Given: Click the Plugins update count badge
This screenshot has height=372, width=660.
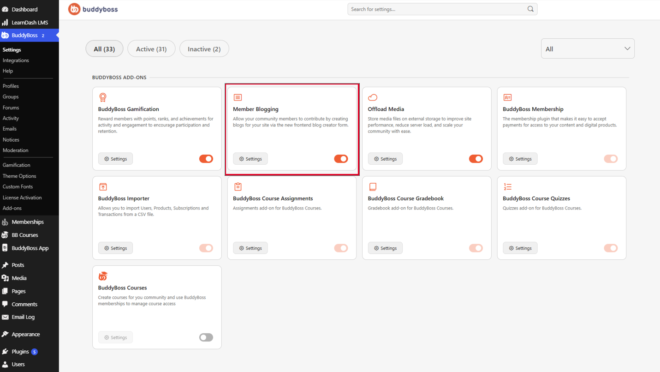Looking at the screenshot, I should coord(35,351).
